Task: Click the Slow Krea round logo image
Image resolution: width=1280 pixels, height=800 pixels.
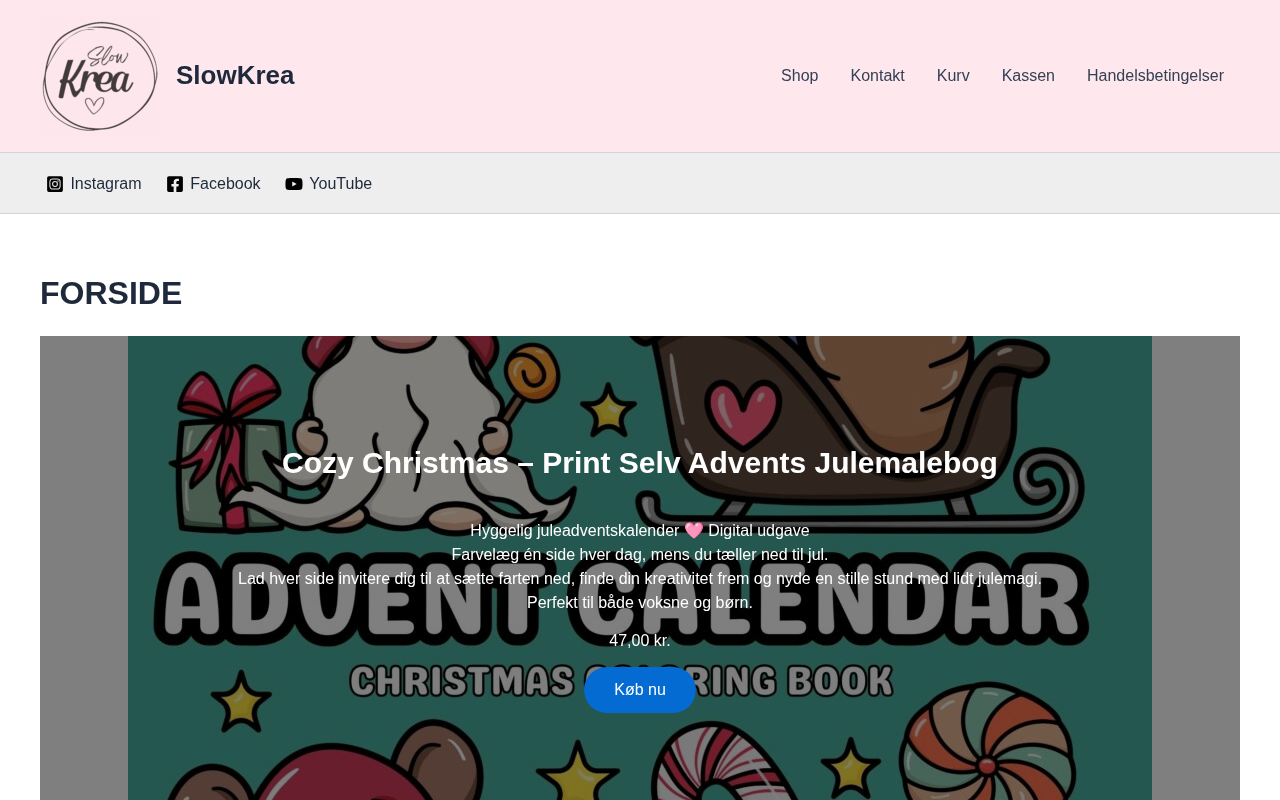Action: coord(100,76)
